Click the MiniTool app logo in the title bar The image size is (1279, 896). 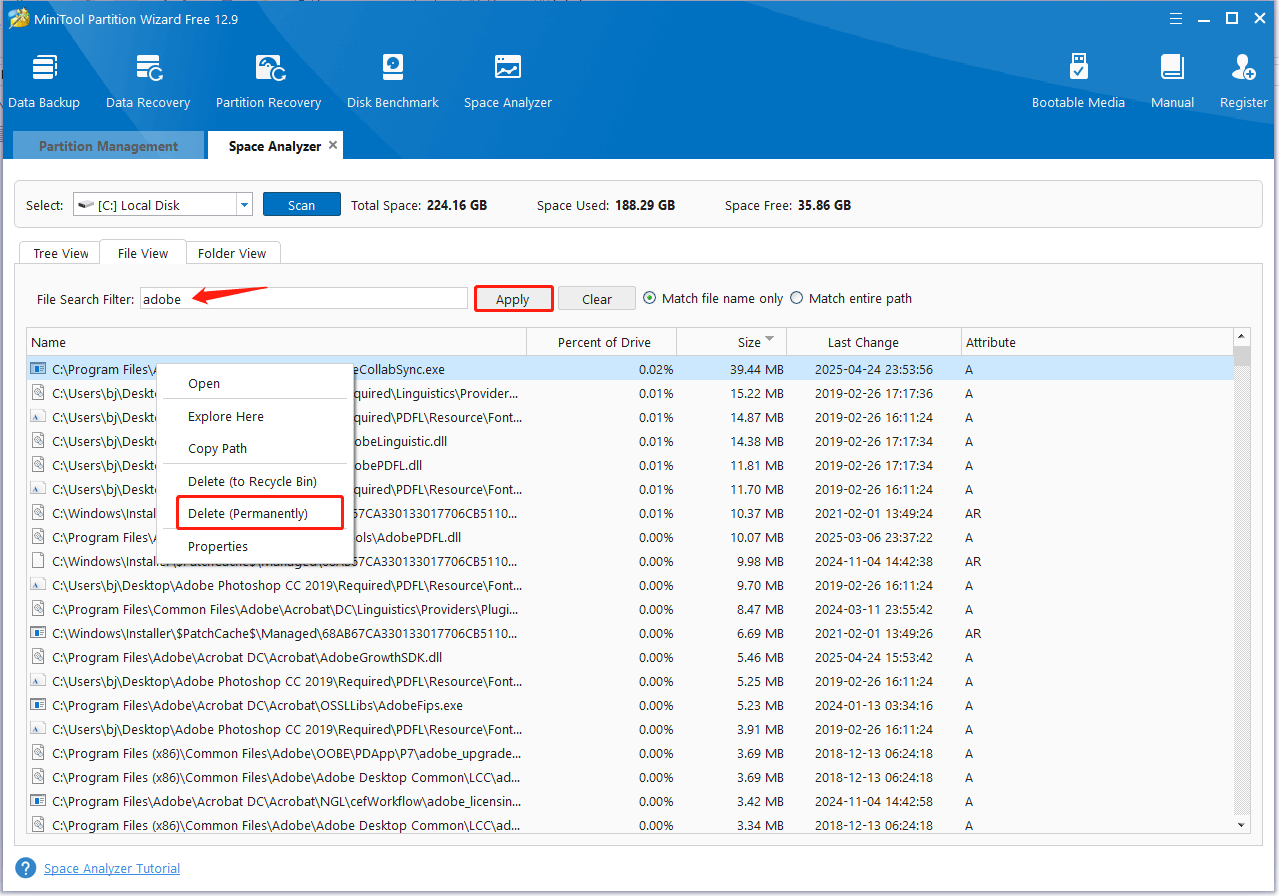(x=18, y=18)
